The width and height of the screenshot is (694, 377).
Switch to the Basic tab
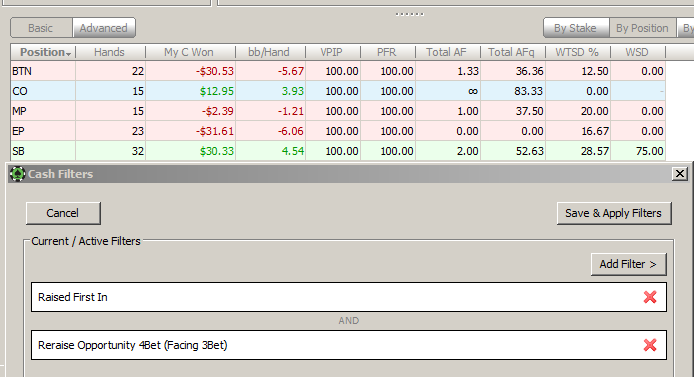coord(41,28)
